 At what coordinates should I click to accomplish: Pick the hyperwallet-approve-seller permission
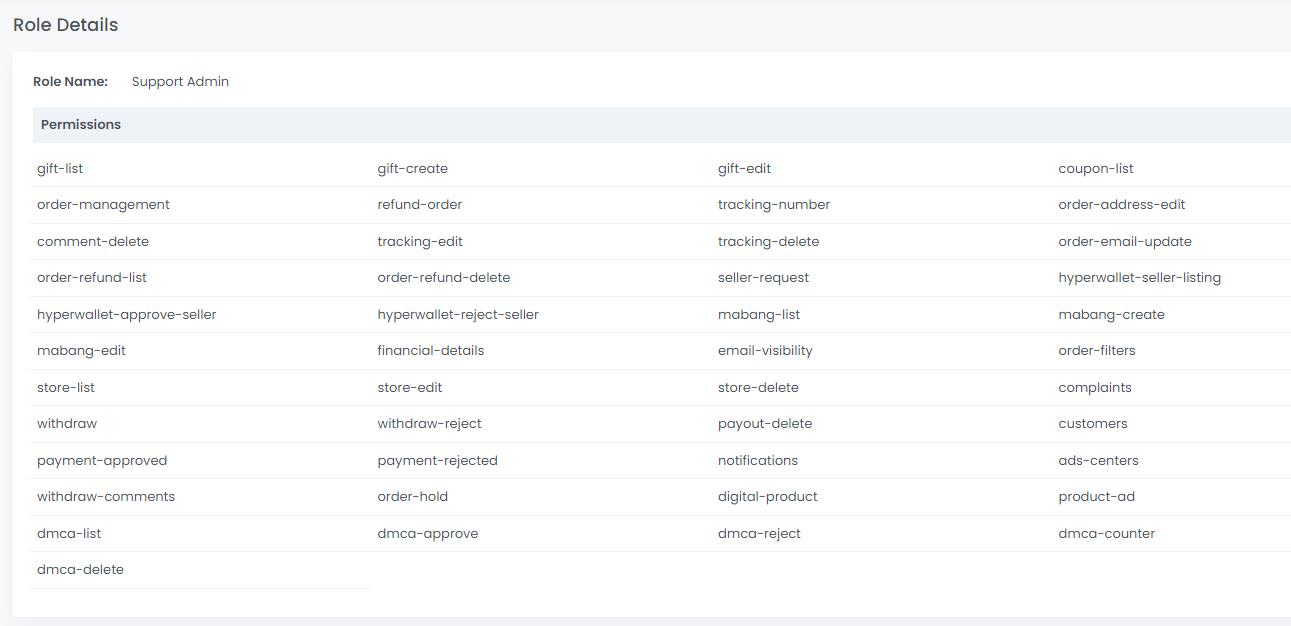point(126,315)
